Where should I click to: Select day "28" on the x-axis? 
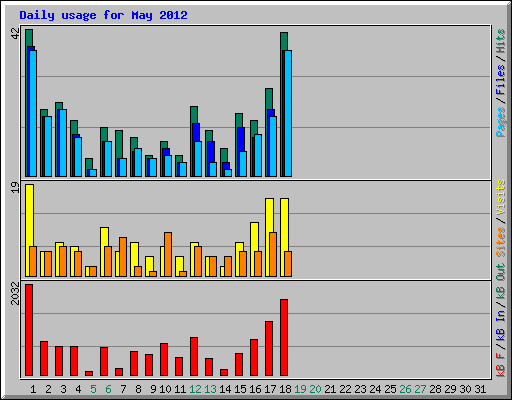coord(435,389)
